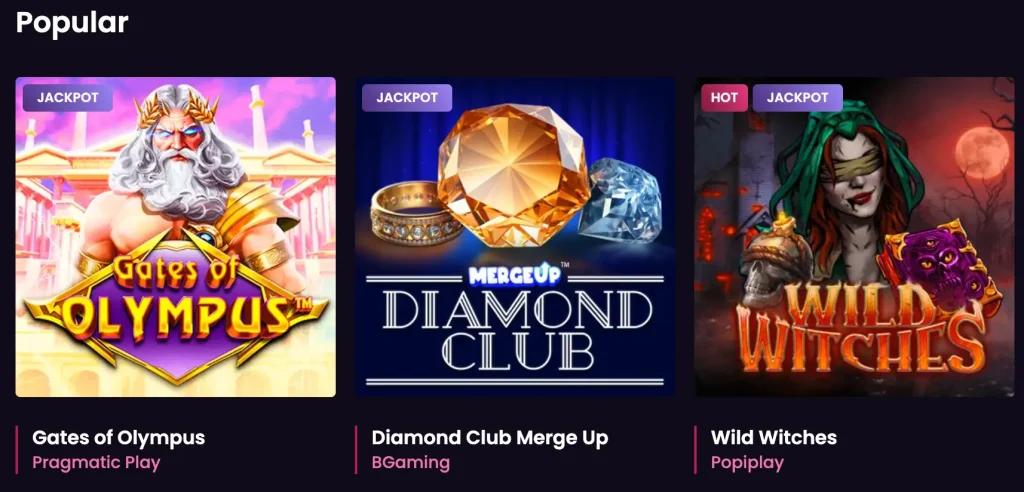Open the Popiplay provider link

pos(747,463)
